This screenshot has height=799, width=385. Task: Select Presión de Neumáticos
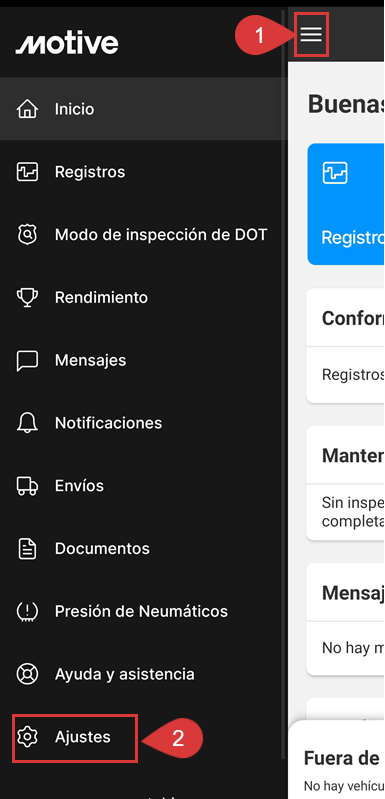pos(144,611)
